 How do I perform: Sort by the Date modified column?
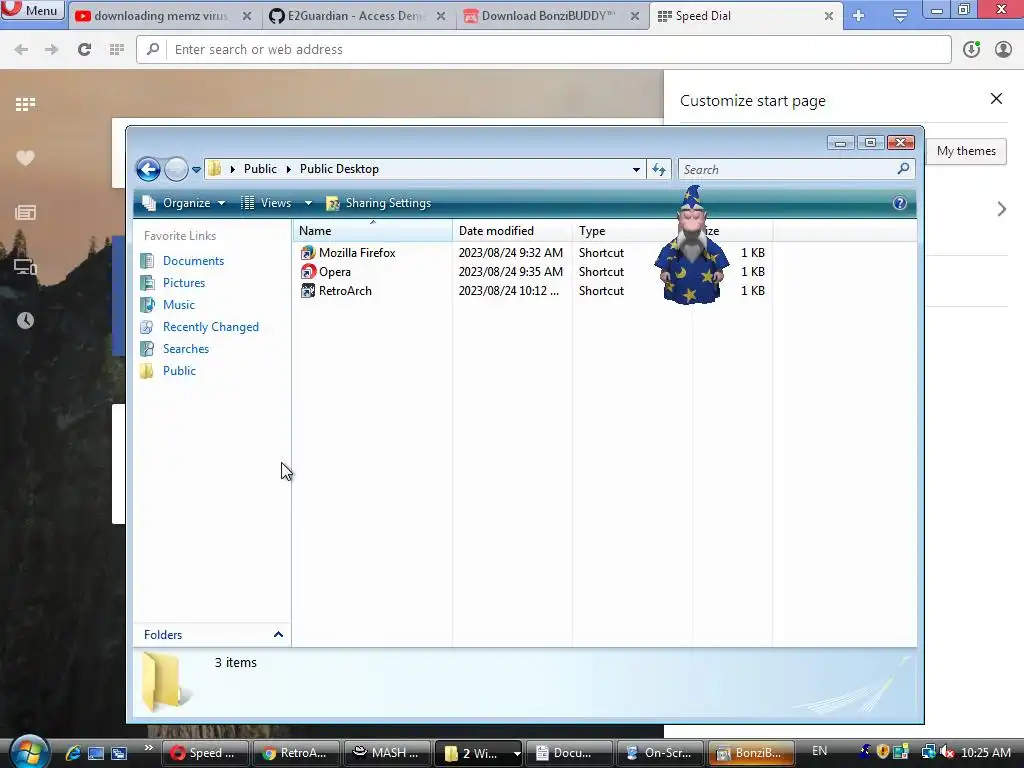[x=512, y=231]
